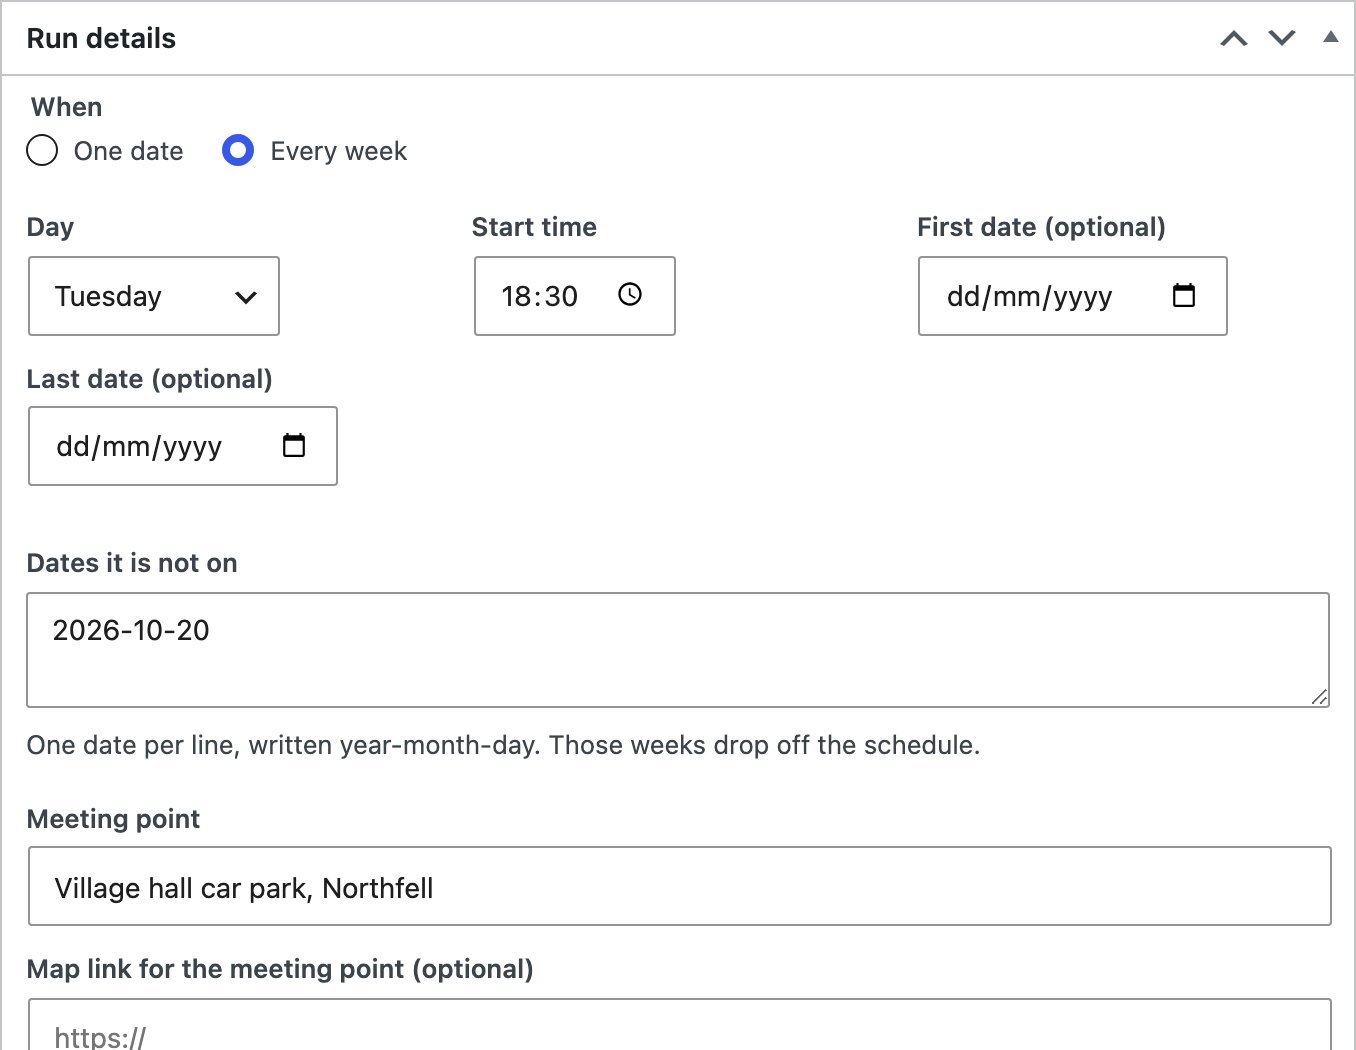Screen dimensions: 1356x1050
Task: Select the One date radio option
Action: (42, 150)
